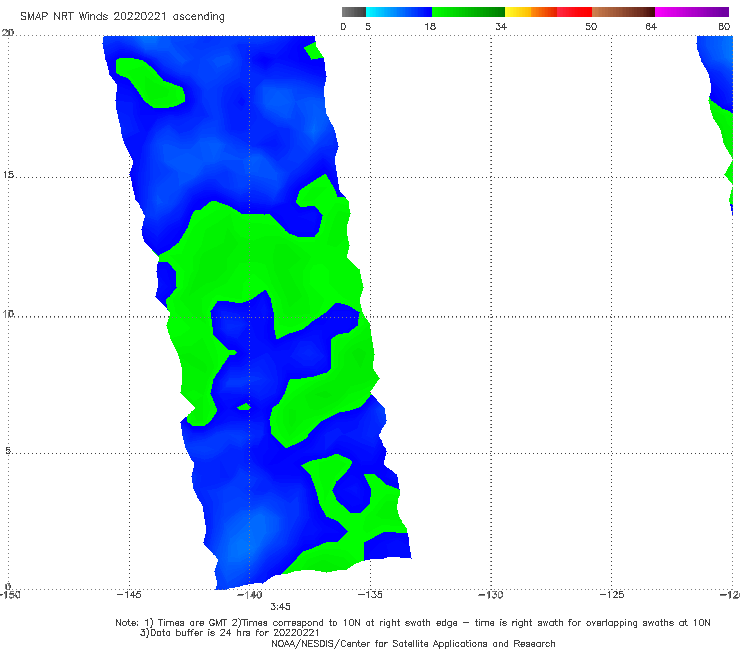Click the latitude axis label '10'
Screen dimensions: 740x650
pyautogui.click(x=8, y=313)
